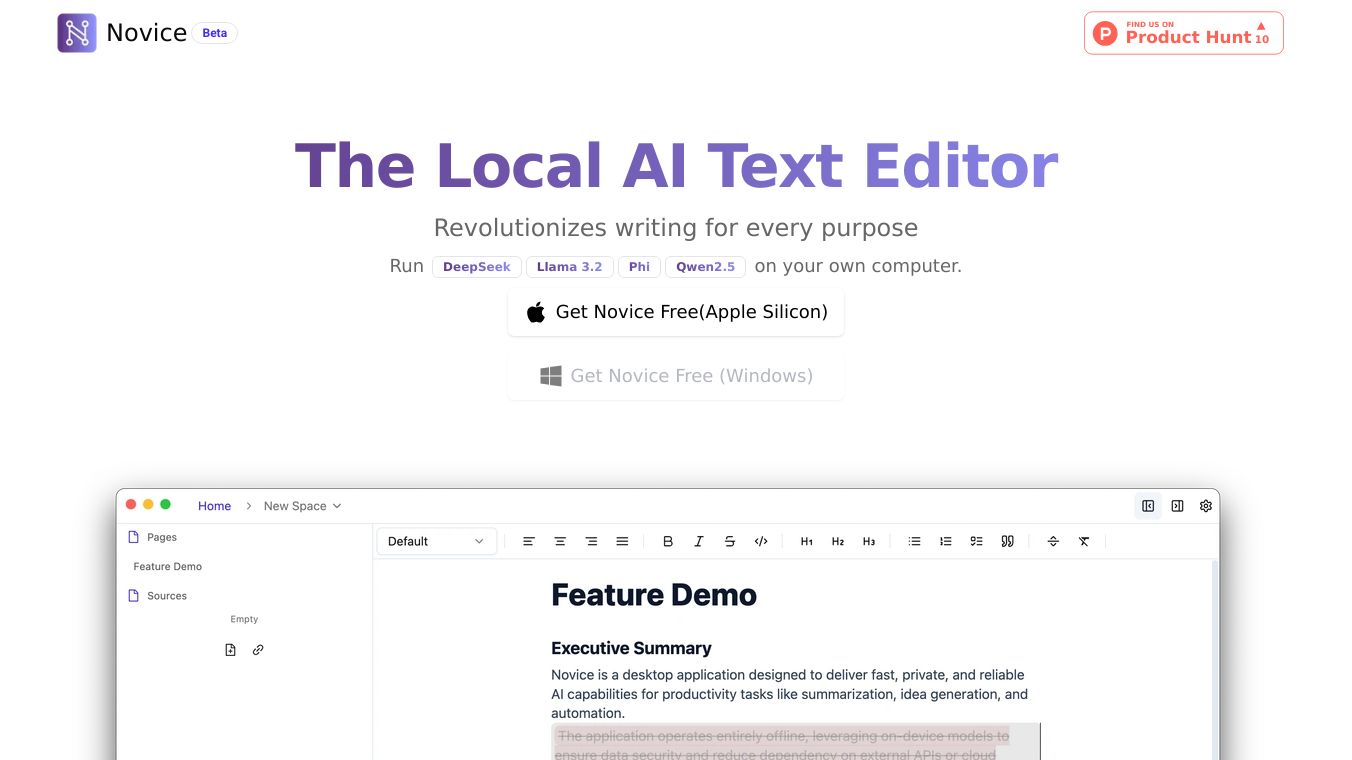Toggle the left sidebar panel icon
This screenshot has height=760, width=1352.
pyautogui.click(x=1148, y=506)
